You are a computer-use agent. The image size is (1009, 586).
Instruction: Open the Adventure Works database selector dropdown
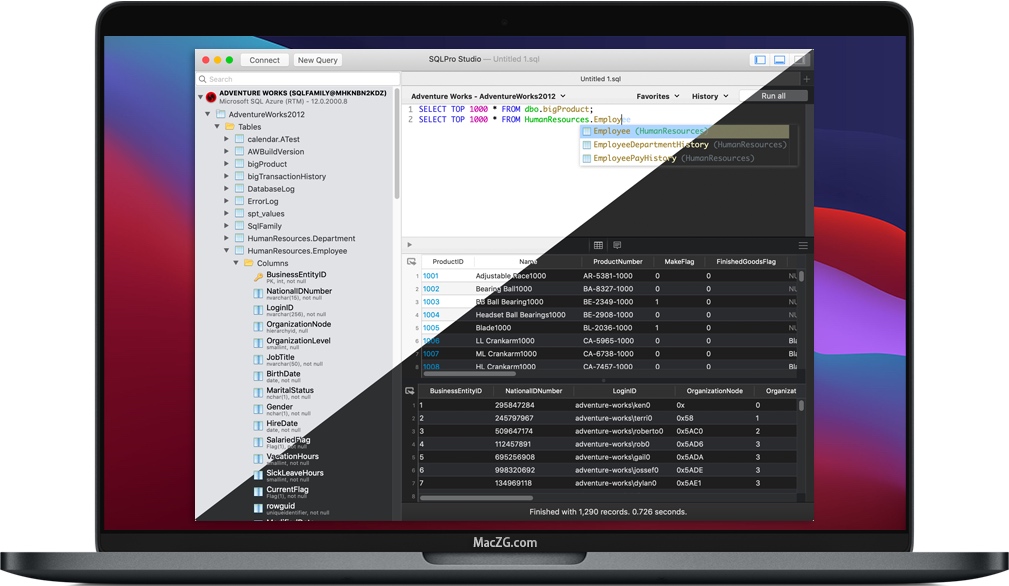(488, 96)
